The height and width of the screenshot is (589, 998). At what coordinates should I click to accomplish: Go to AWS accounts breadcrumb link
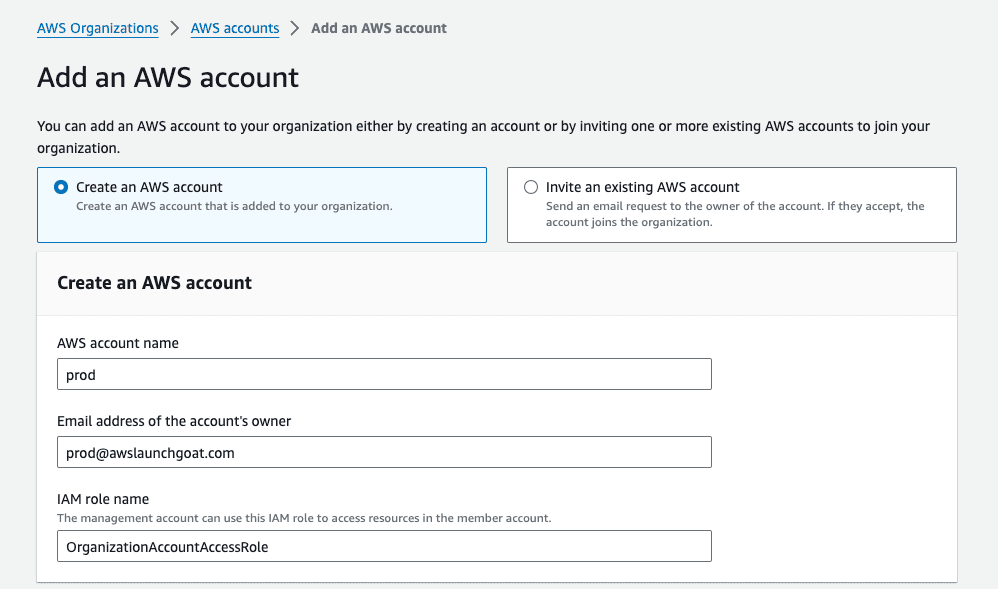click(235, 28)
